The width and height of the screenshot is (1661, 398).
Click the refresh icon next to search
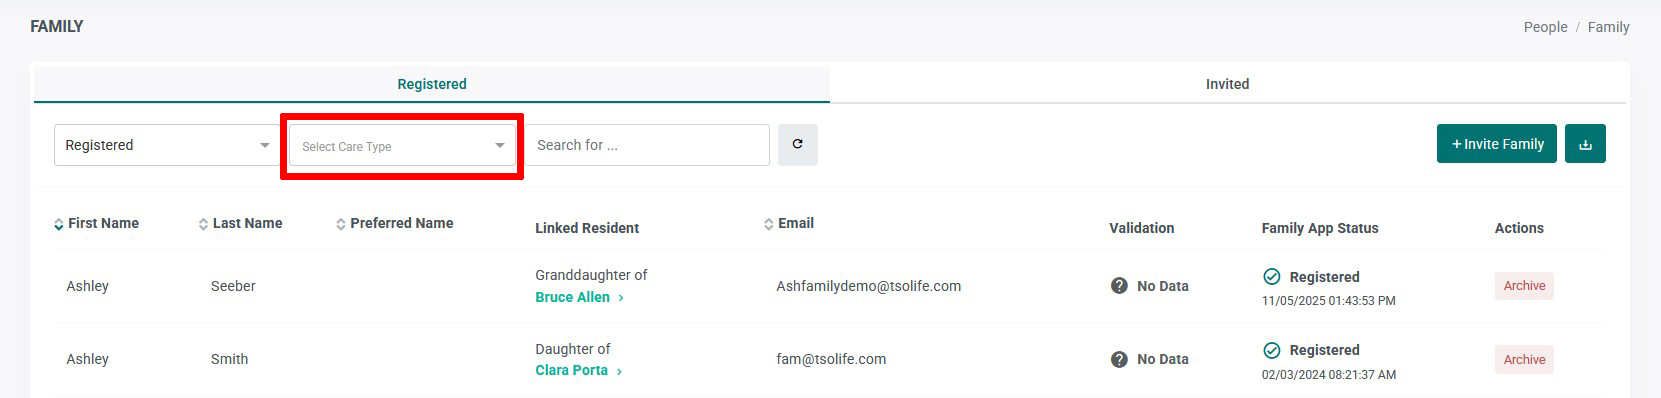coord(797,145)
